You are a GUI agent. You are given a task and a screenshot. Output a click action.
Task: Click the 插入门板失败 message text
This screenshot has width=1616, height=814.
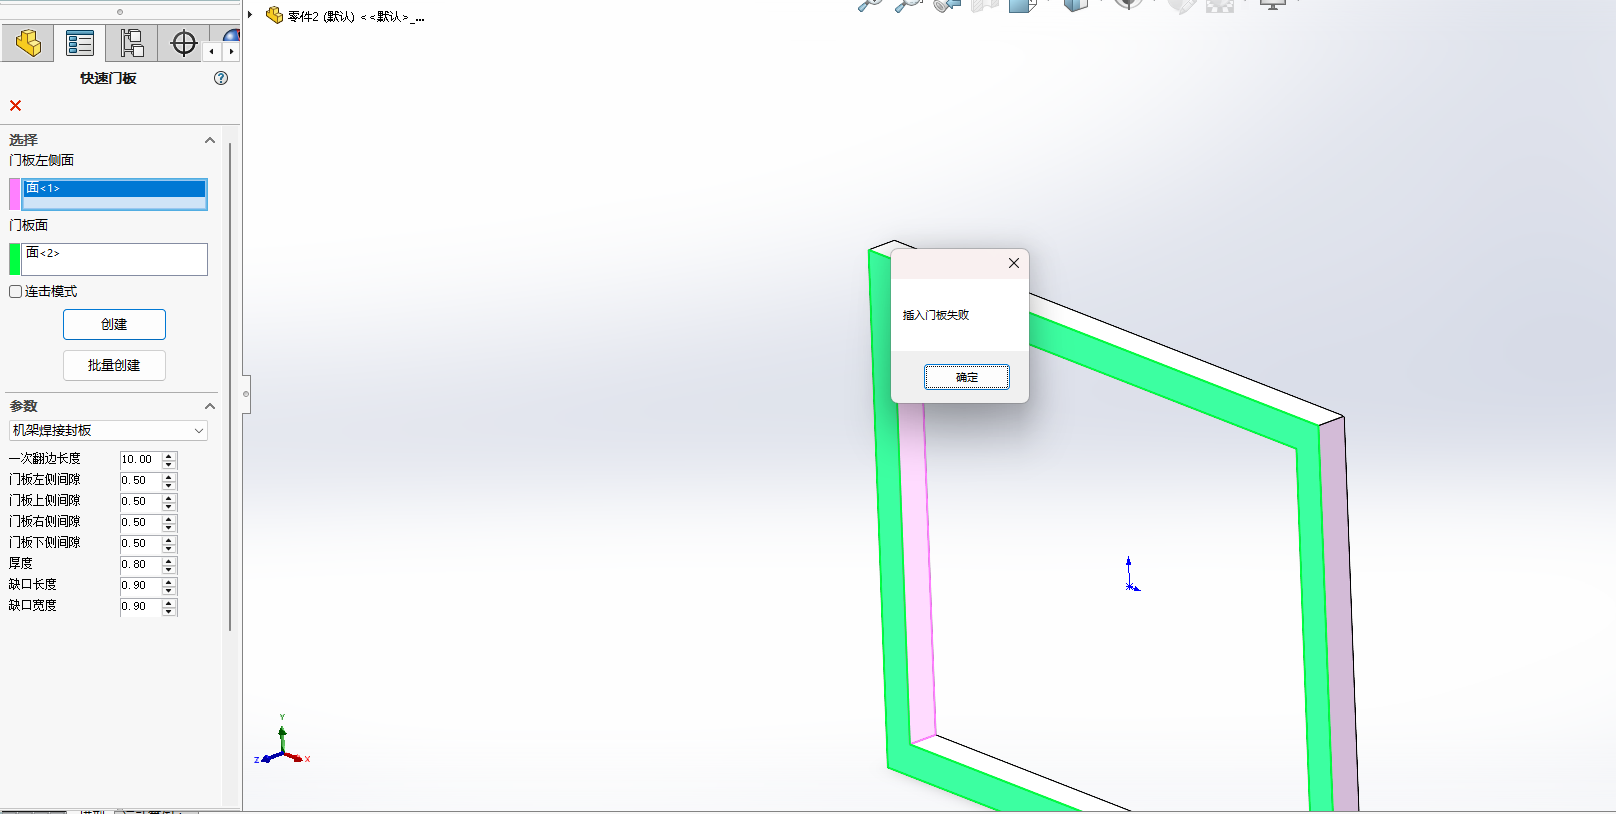936,315
